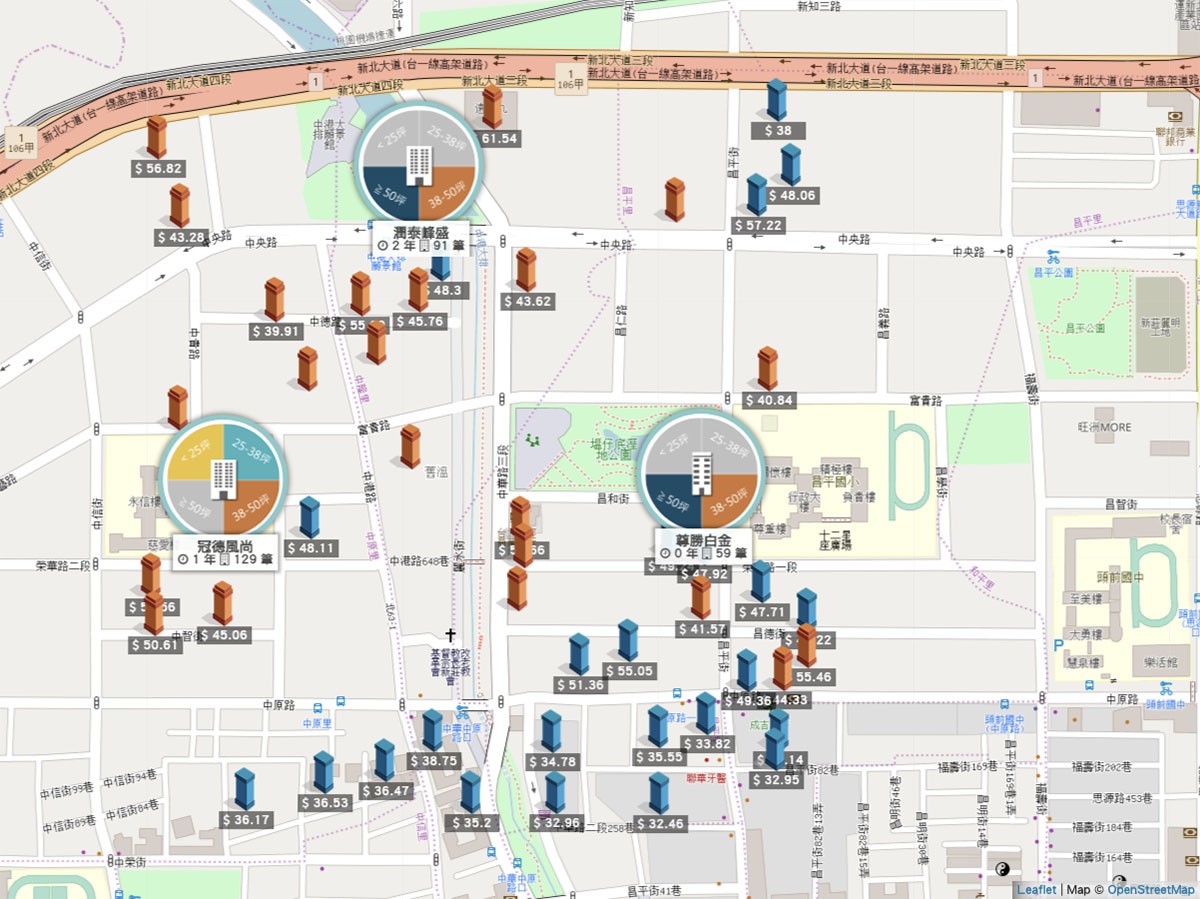Click the blue marker priced $ 51.36
Image resolution: width=1200 pixels, height=899 pixels.
click(579, 654)
